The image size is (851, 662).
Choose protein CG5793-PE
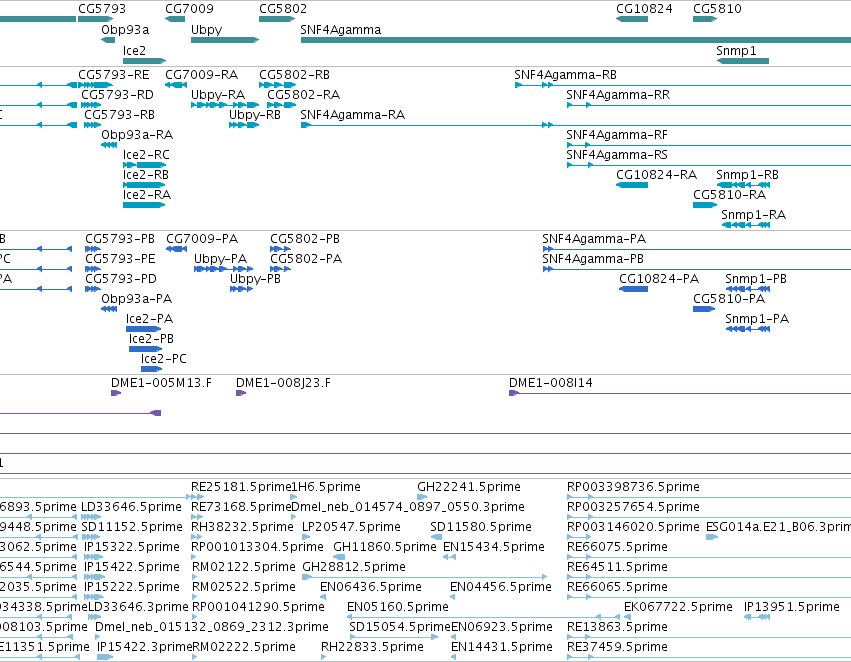click(120, 259)
